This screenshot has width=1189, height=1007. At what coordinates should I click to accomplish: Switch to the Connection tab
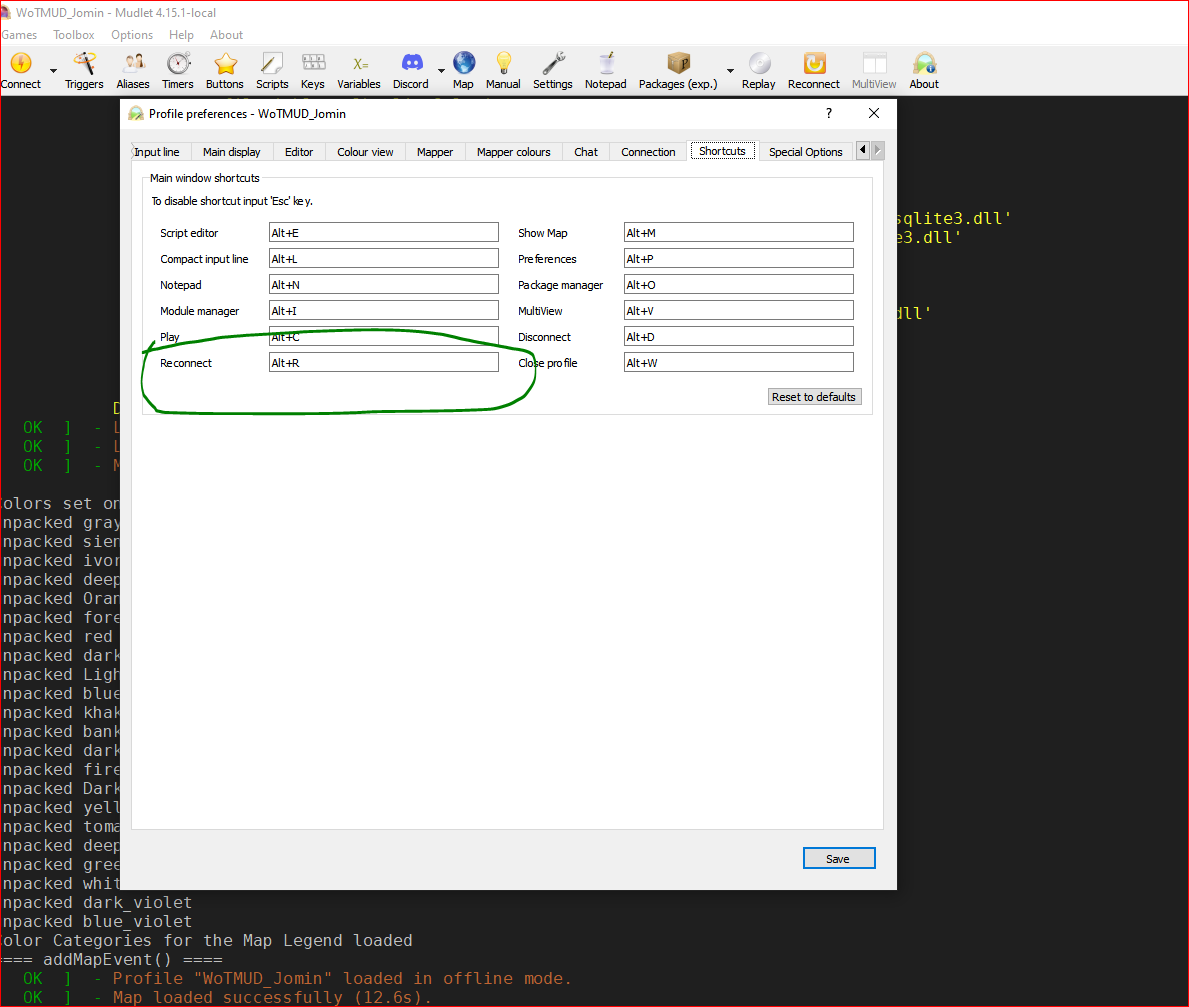coord(648,152)
